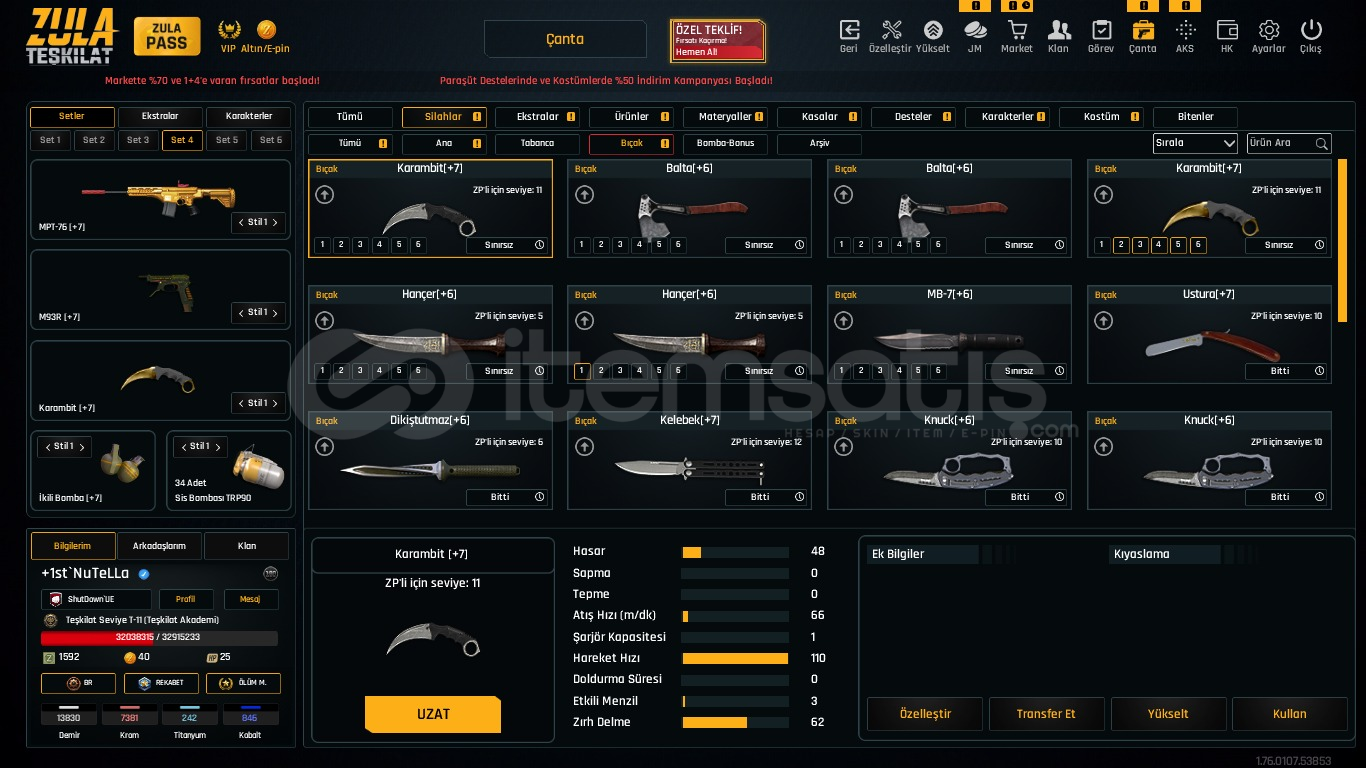Open Ayarlar settings gear
The image size is (1366, 768).
[1269, 30]
